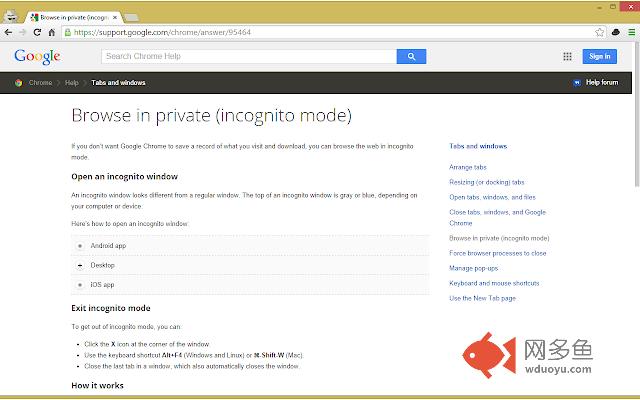This screenshot has width=640, height=400.
Task: Click the Sign in button
Action: click(x=599, y=57)
